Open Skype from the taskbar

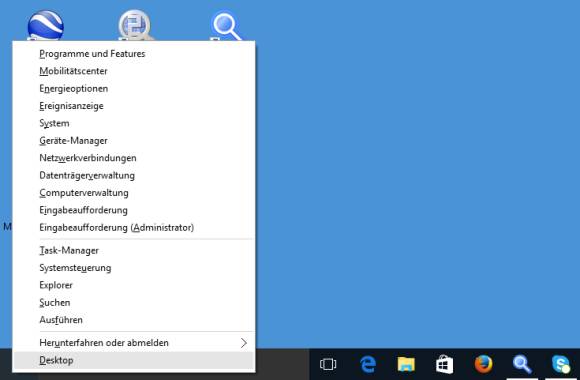(561, 364)
